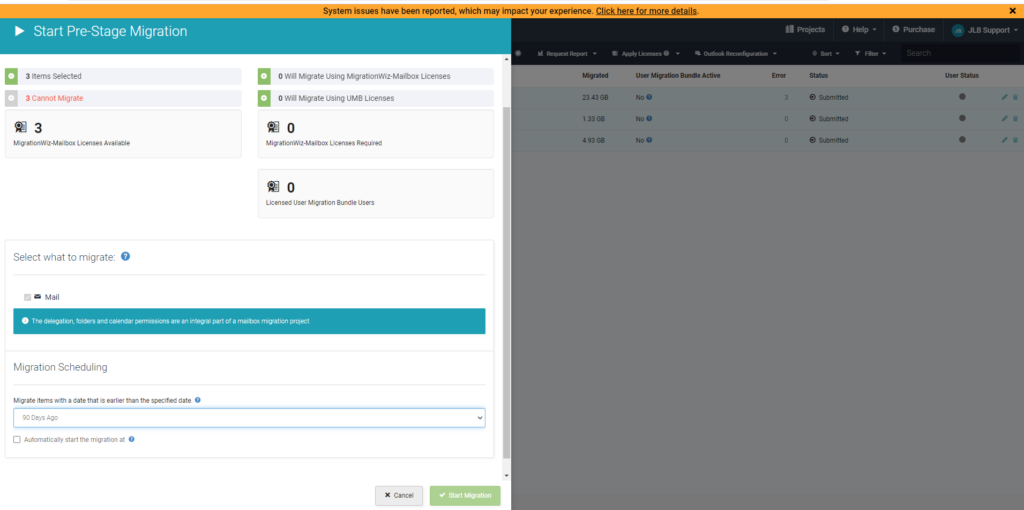Open the Help menu
The width and height of the screenshot is (1024, 510).
tap(859, 30)
